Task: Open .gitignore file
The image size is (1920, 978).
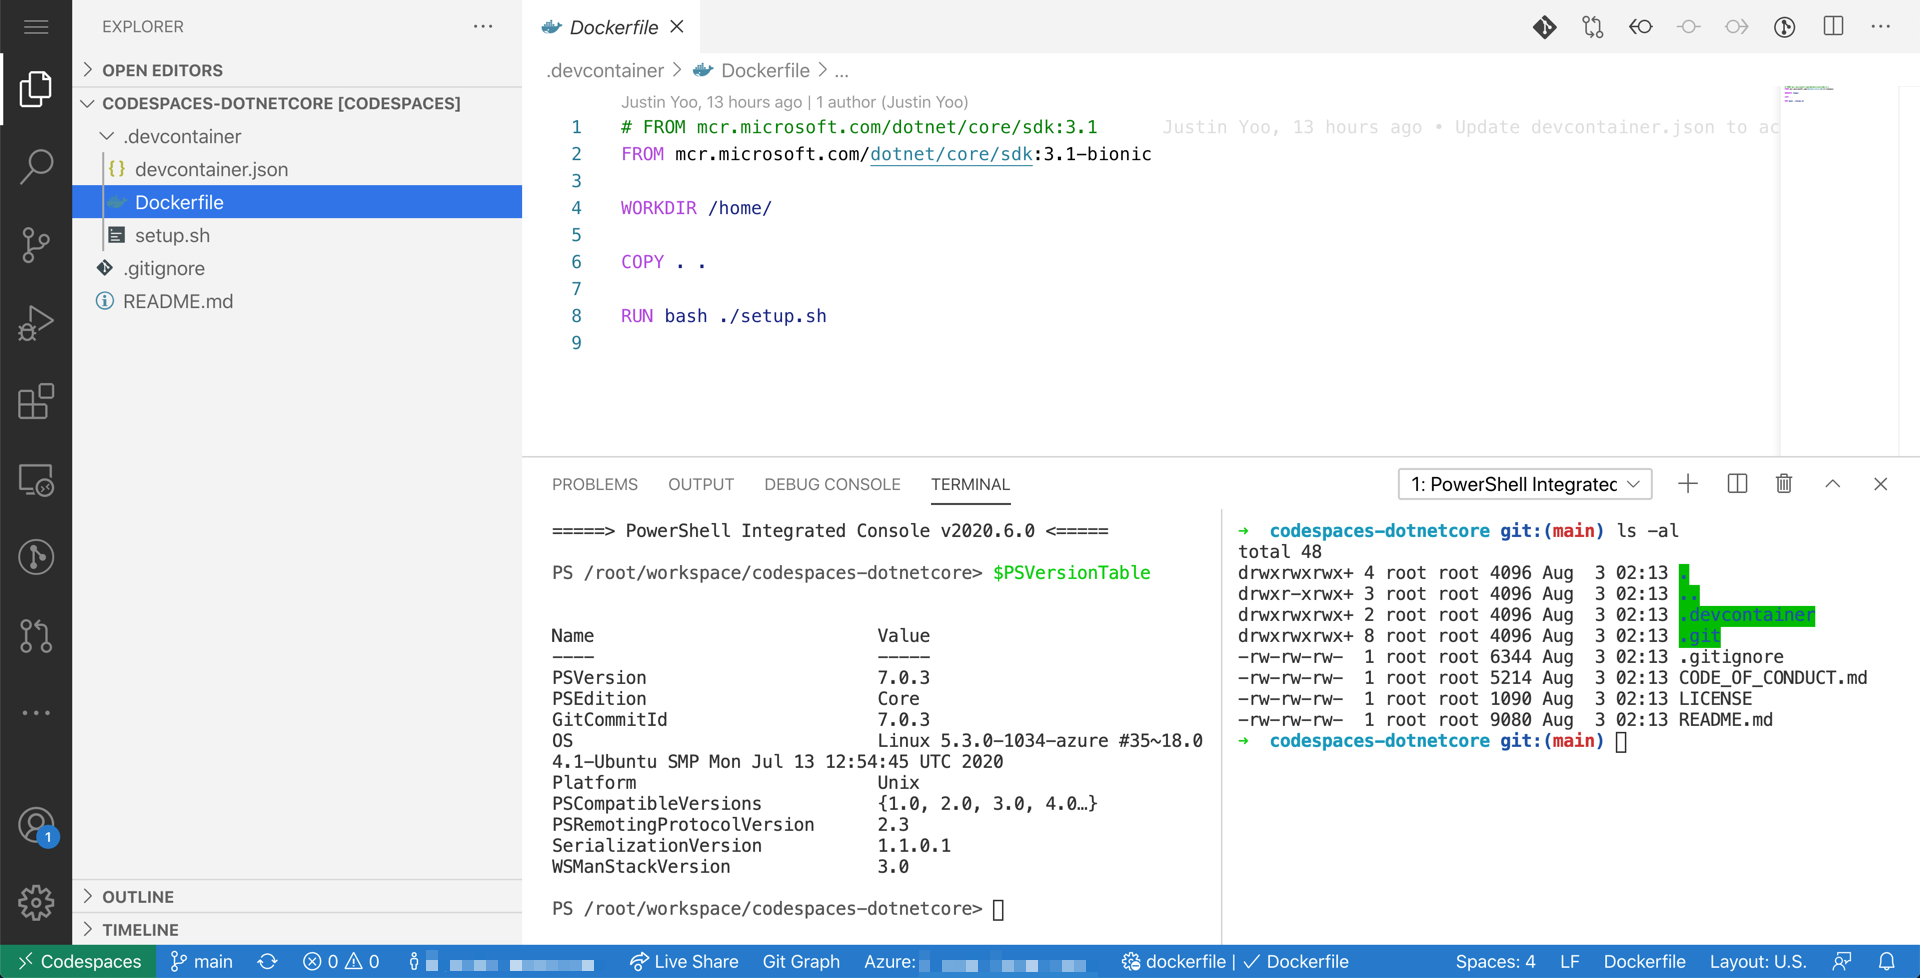Action: coord(298,268)
